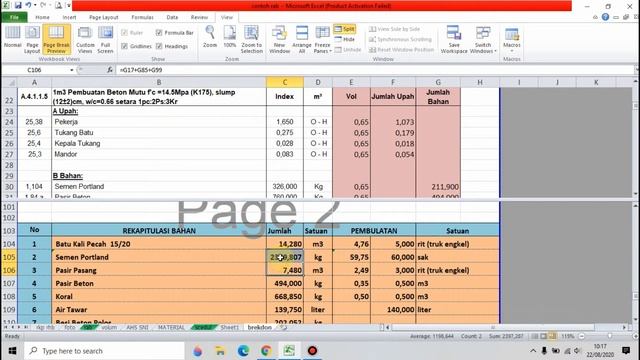Click the Undo icon
The width and height of the screenshot is (640, 360).
pyautogui.click(x=28, y=5)
